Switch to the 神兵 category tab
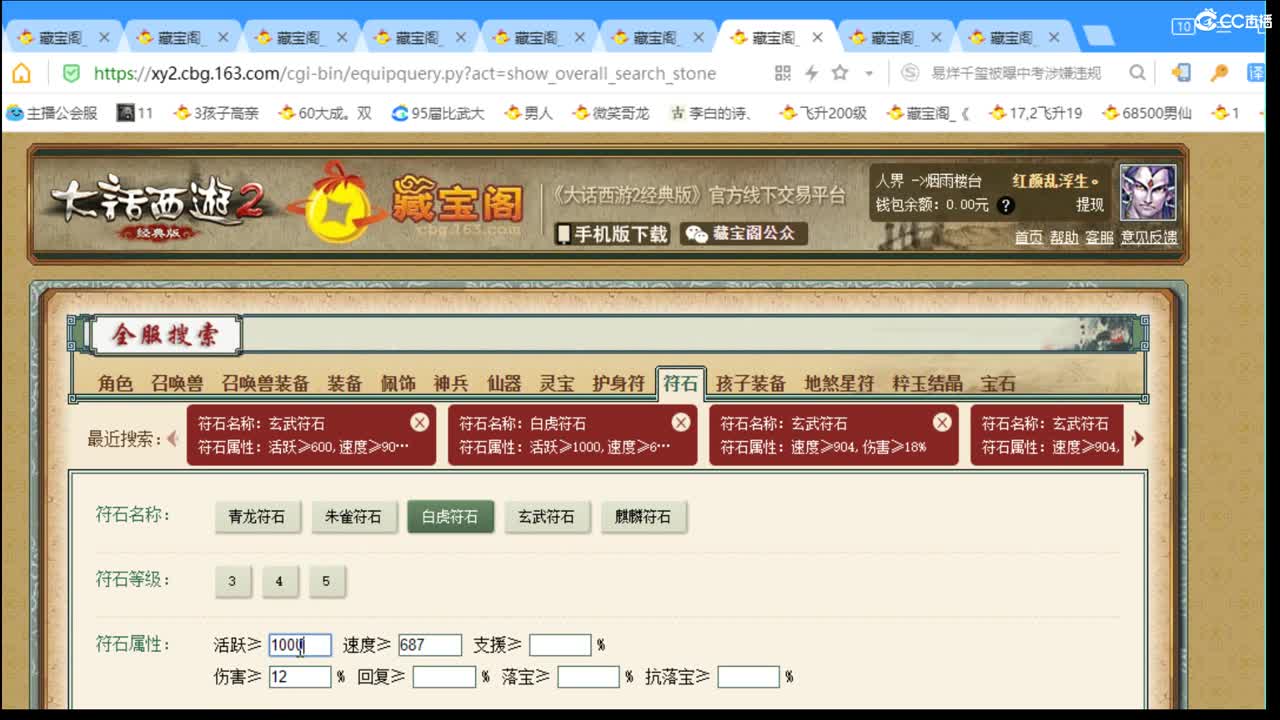Screen dimensions: 1280x720 click(451, 384)
